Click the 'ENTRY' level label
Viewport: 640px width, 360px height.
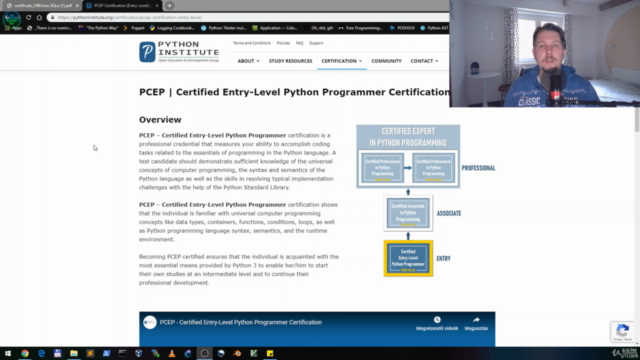(444, 259)
